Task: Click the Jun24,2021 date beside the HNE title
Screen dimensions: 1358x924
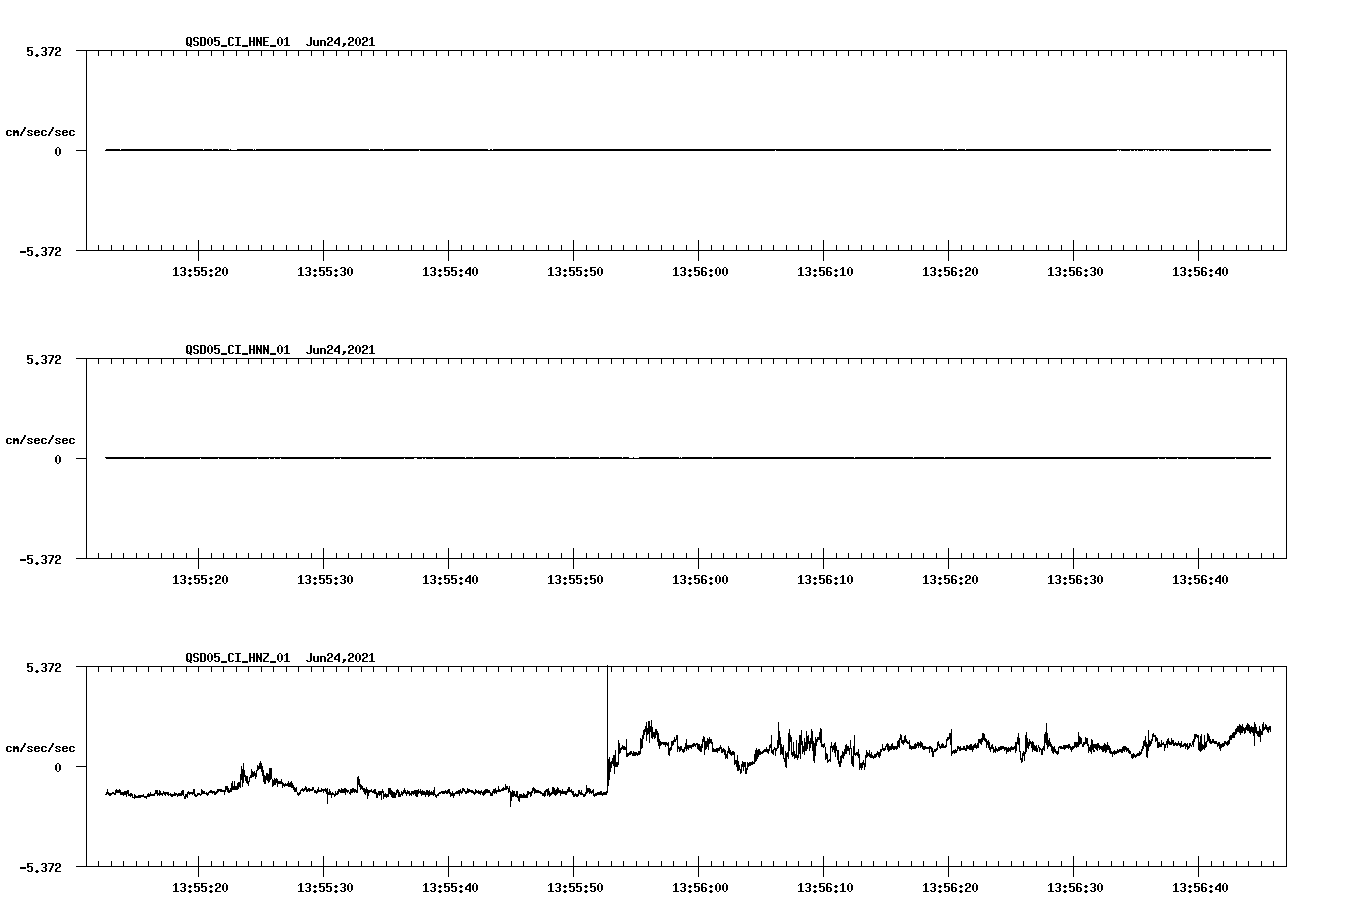Action: (341, 42)
